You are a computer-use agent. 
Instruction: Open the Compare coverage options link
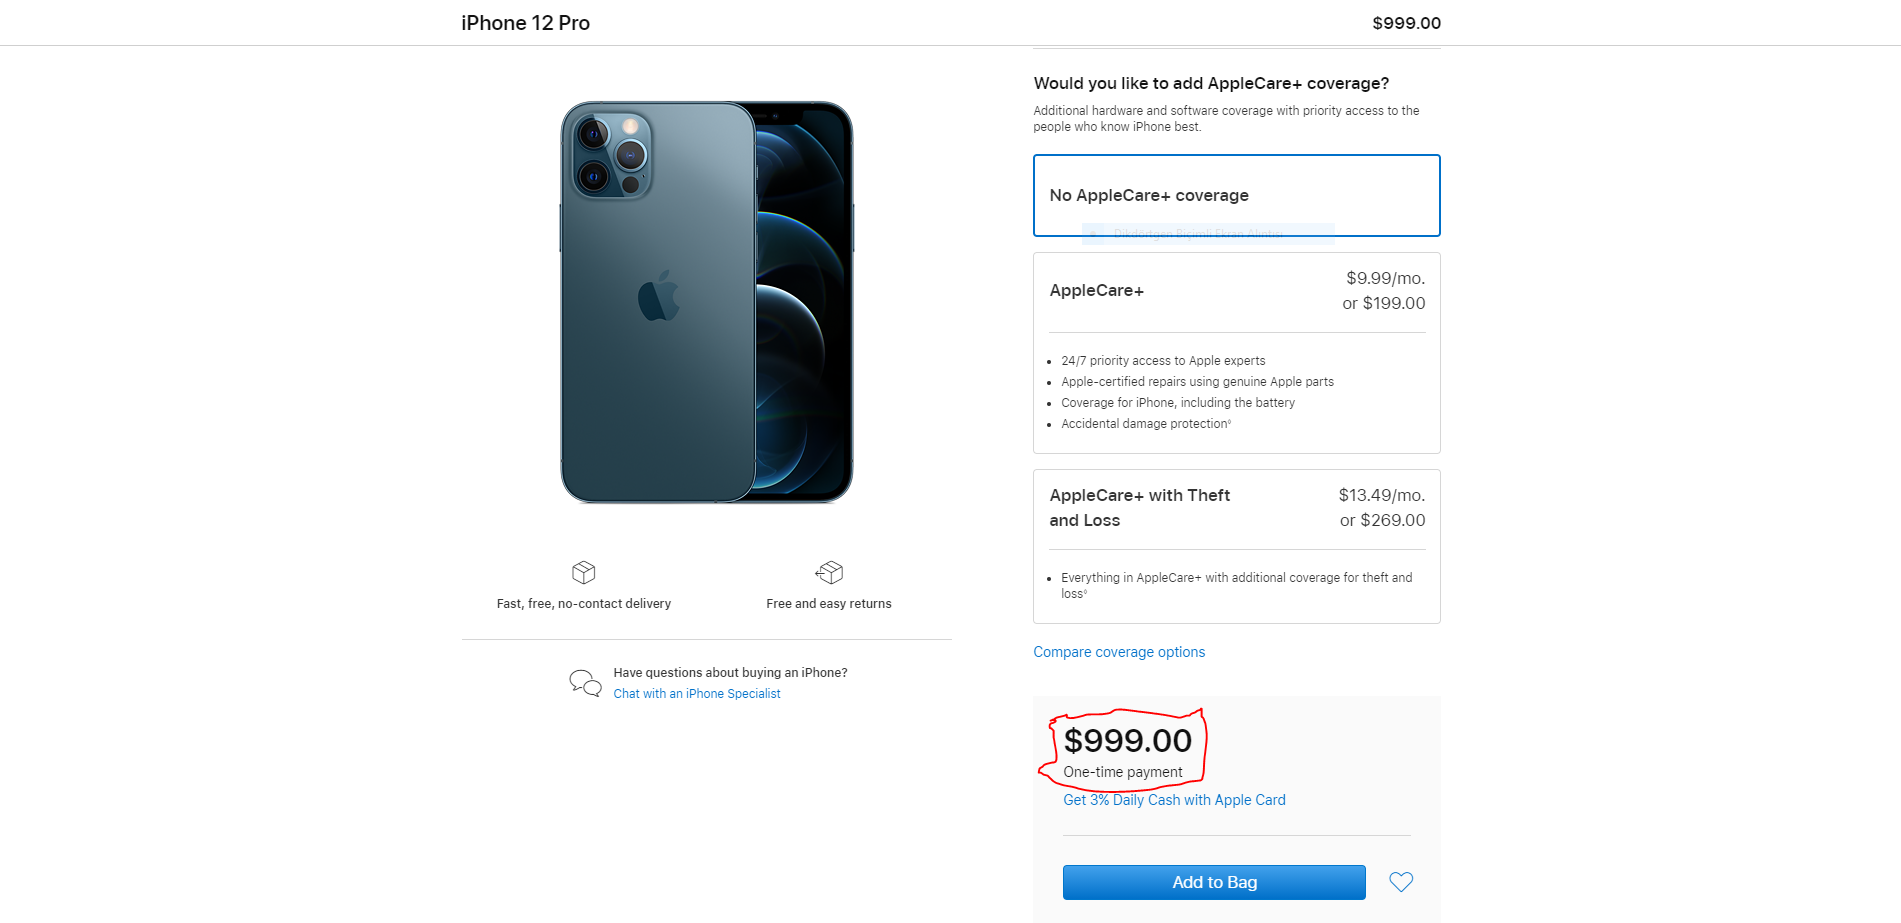tap(1119, 651)
